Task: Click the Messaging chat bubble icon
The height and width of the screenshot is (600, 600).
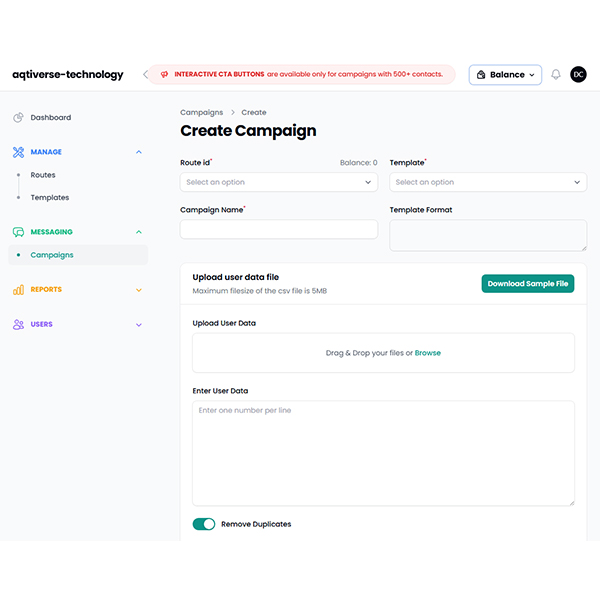Action: pos(18,232)
